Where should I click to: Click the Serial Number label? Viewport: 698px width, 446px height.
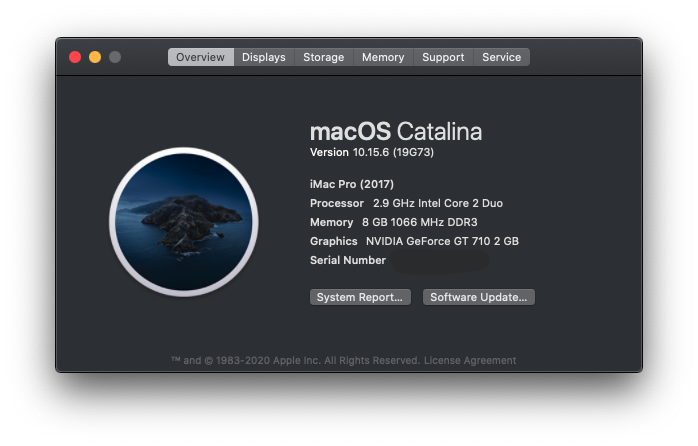coord(348,260)
